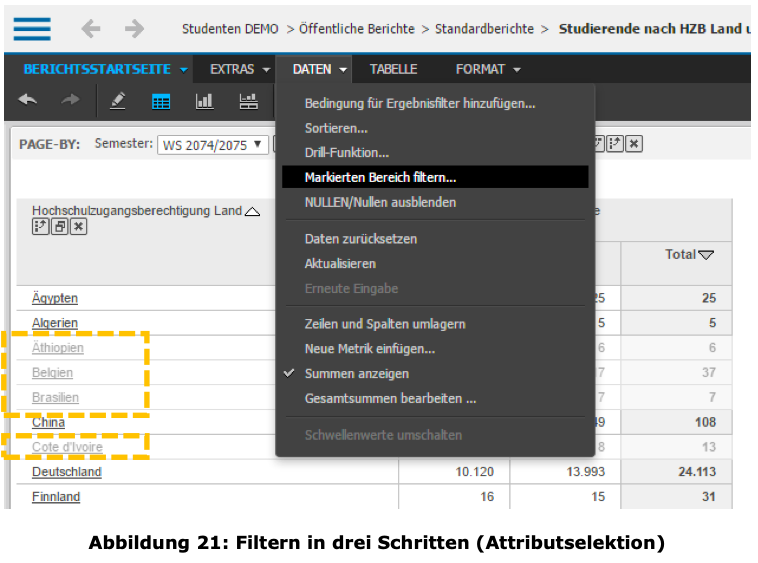Click the China total value 108
This screenshot has height=563, width=758.
coord(705,422)
